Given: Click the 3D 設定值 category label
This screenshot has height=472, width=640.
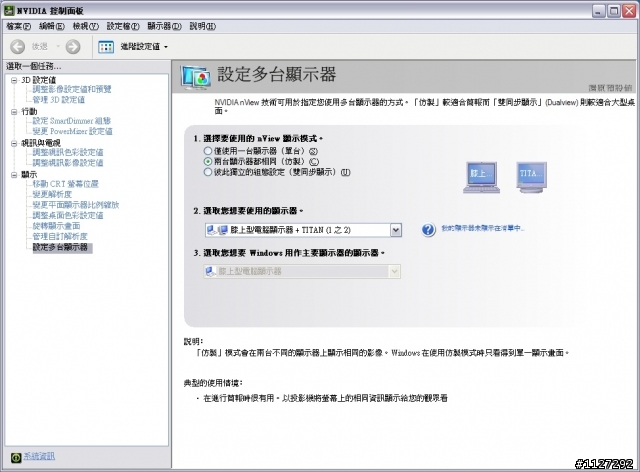Looking at the screenshot, I should (x=38, y=80).
